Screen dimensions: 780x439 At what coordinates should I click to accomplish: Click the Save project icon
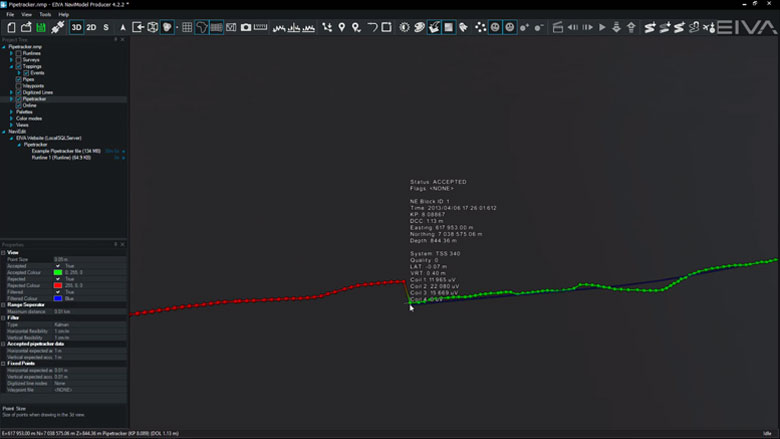tap(39, 27)
